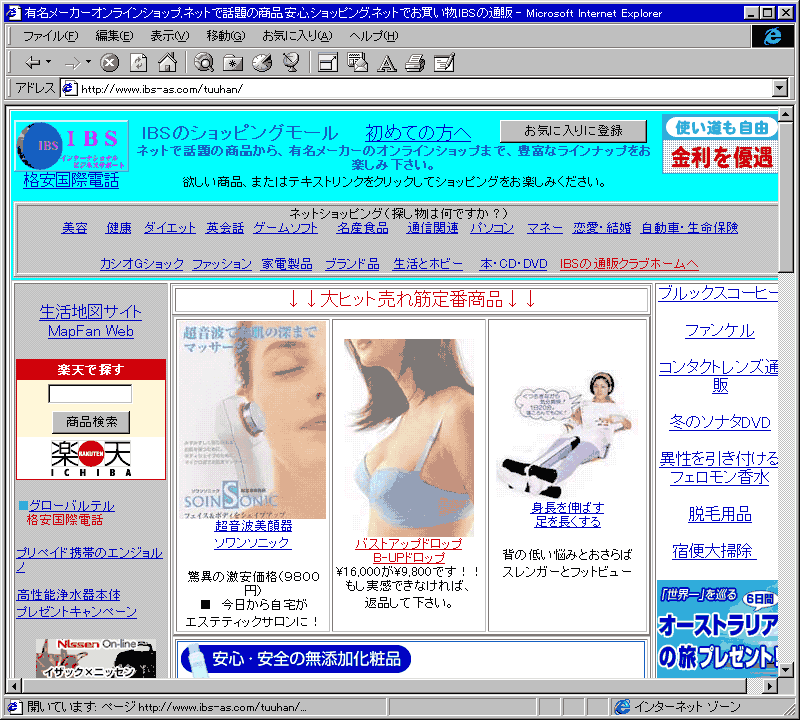Click the Forward arrow toolbar button
The width and height of the screenshot is (800, 720).
(x=72, y=63)
